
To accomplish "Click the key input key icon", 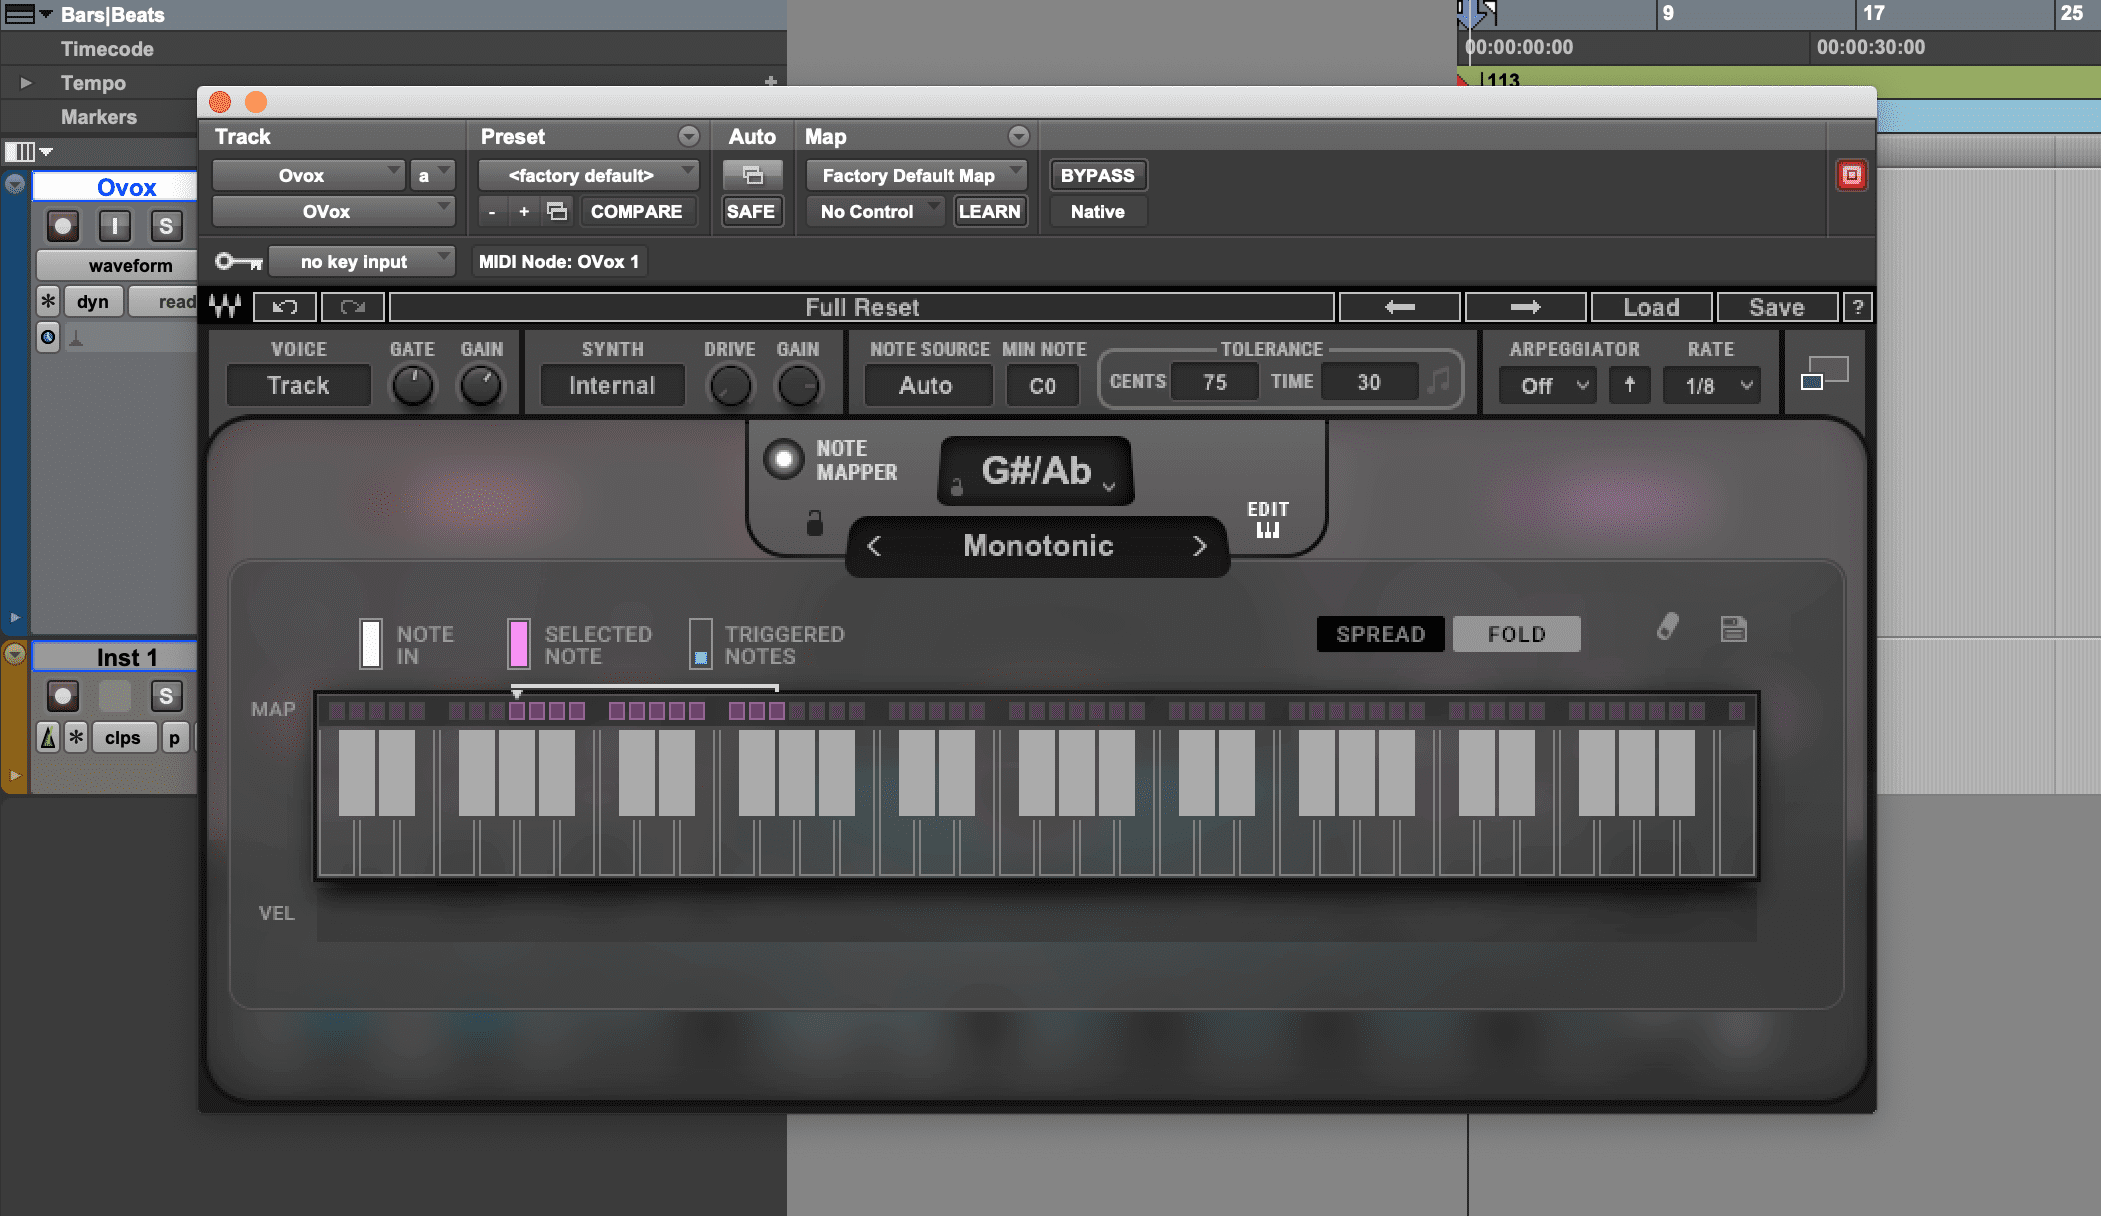I will (x=239, y=261).
